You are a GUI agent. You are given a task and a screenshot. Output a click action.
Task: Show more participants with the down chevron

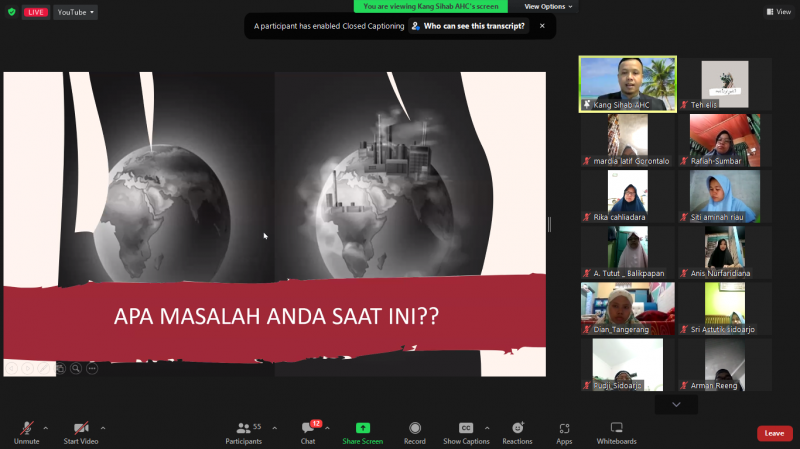676,405
